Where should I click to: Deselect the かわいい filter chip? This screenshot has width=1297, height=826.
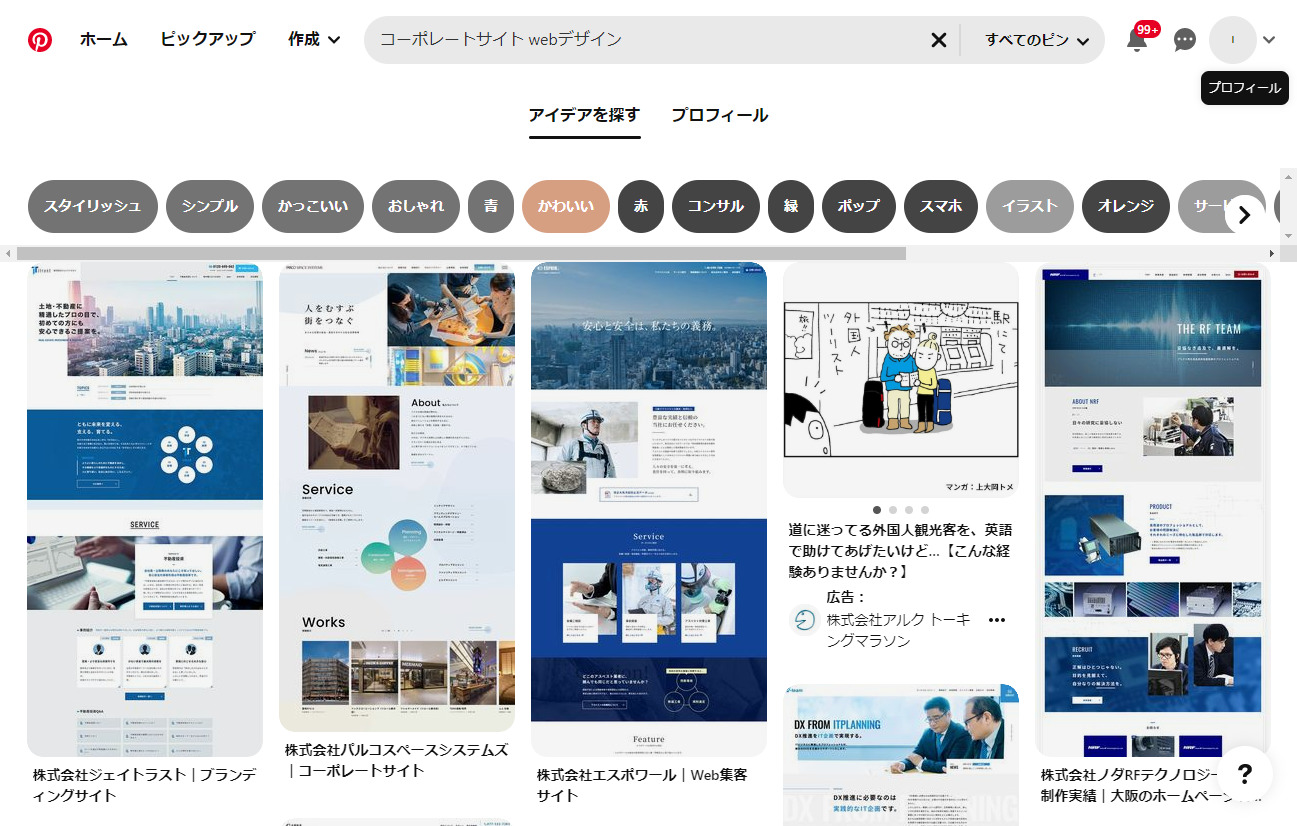click(565, 206)
